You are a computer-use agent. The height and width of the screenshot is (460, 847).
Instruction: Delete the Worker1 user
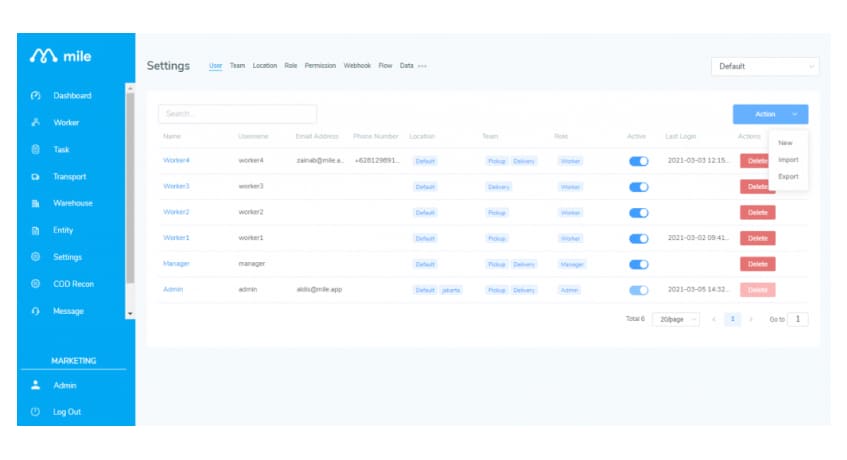click(x=757, y=239)
